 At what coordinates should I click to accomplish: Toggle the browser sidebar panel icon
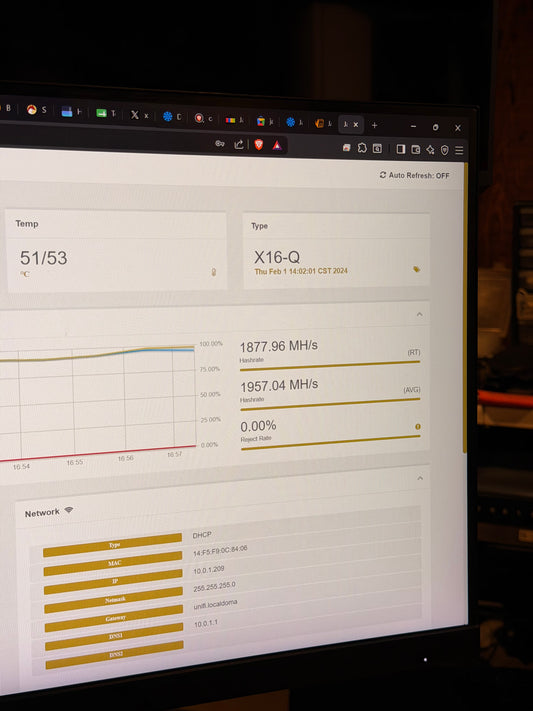point(401,149)
